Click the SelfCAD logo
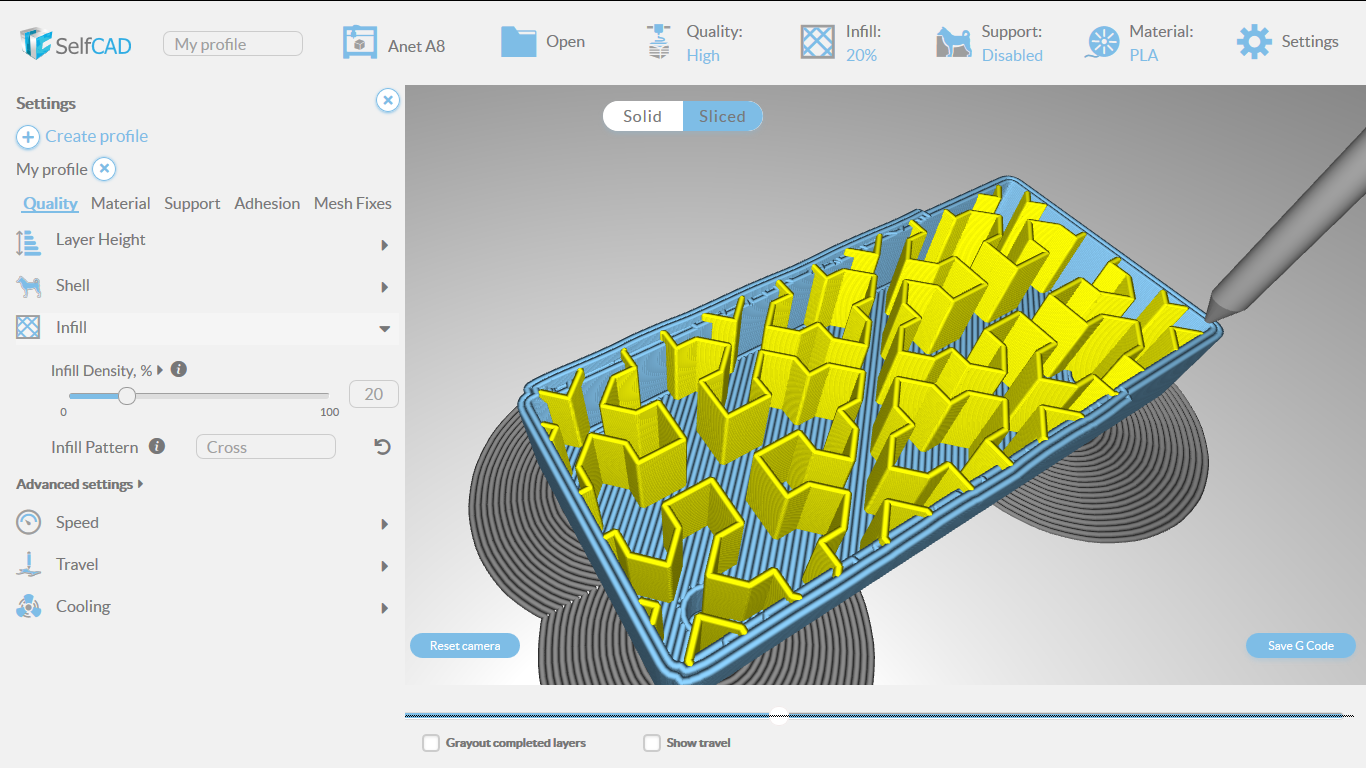1366x768 pixels. [x=76, y=43]
